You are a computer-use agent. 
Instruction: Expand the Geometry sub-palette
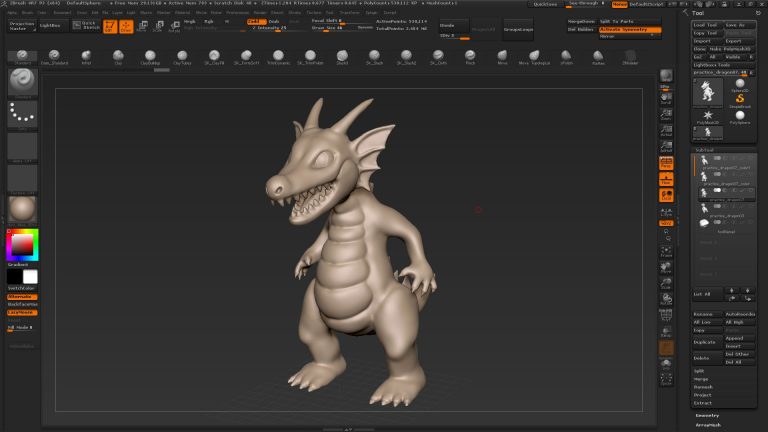click(x=707, y=415)
